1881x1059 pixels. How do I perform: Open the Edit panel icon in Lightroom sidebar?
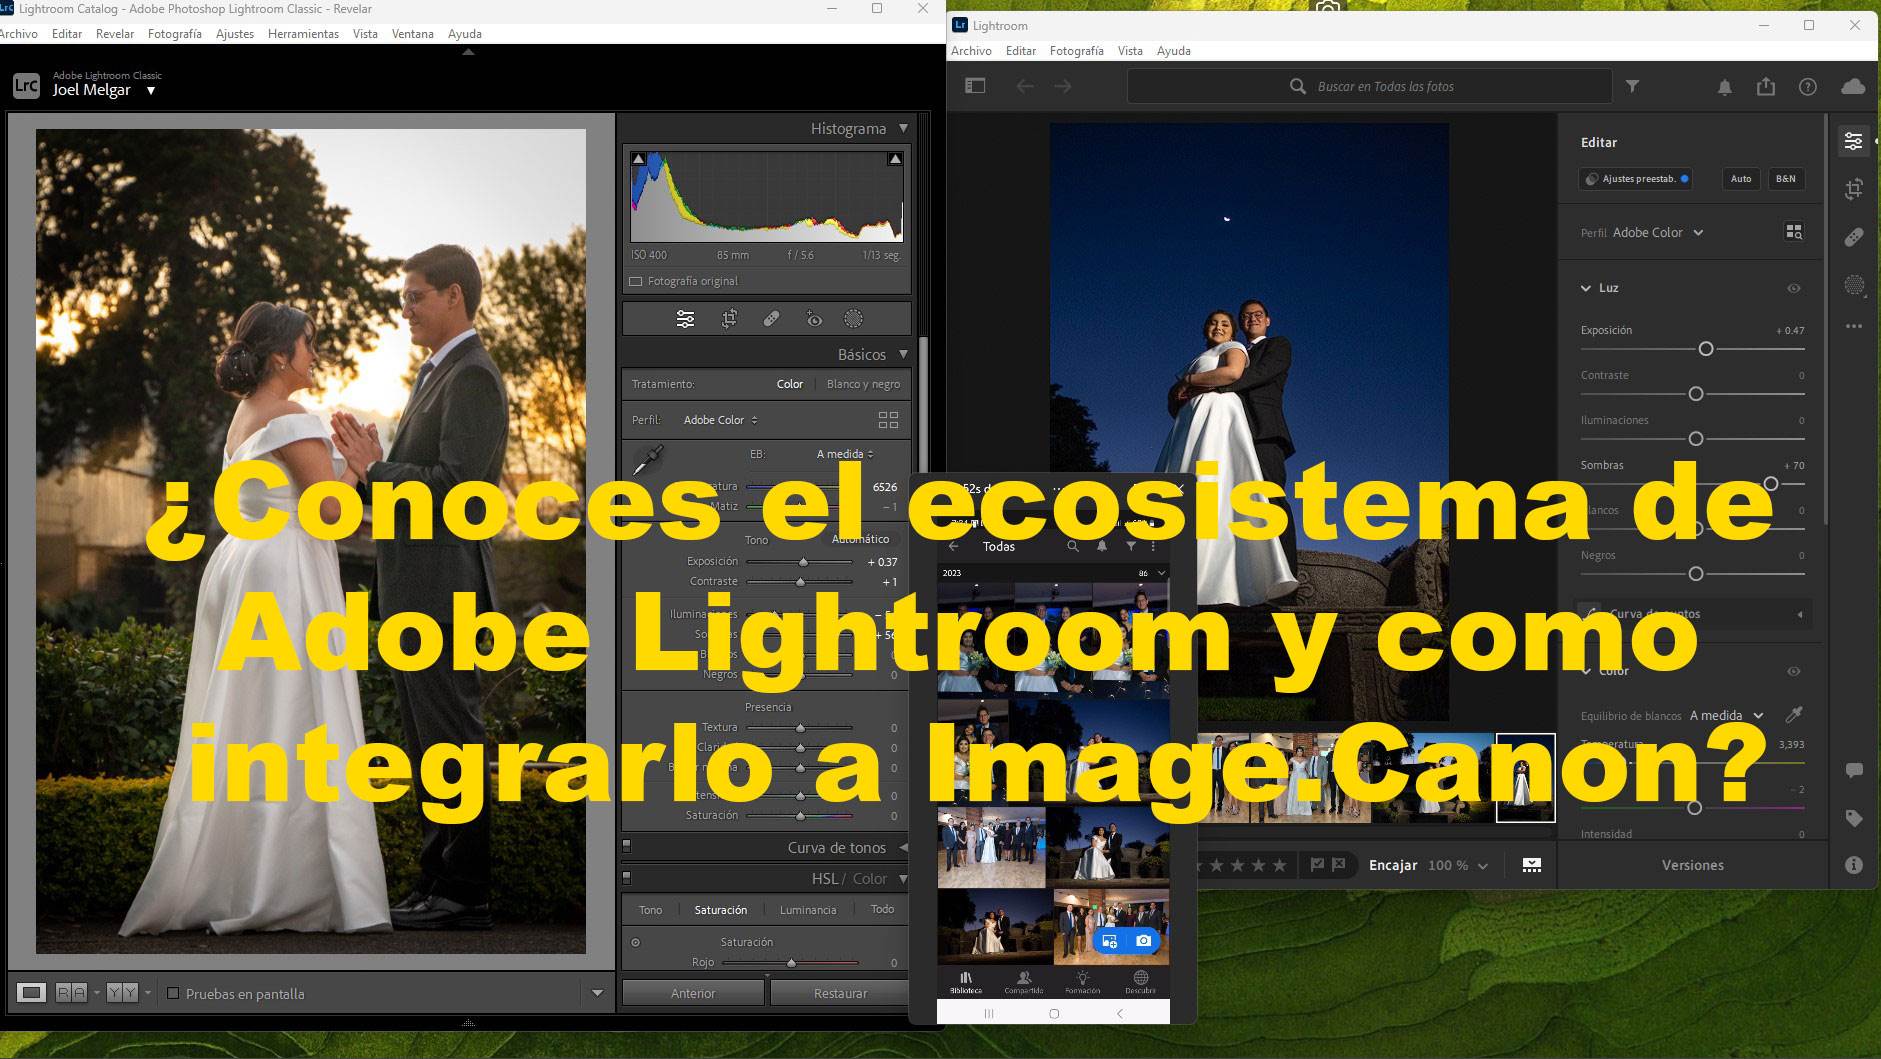pyautogui.click(x=1853, y=142)
